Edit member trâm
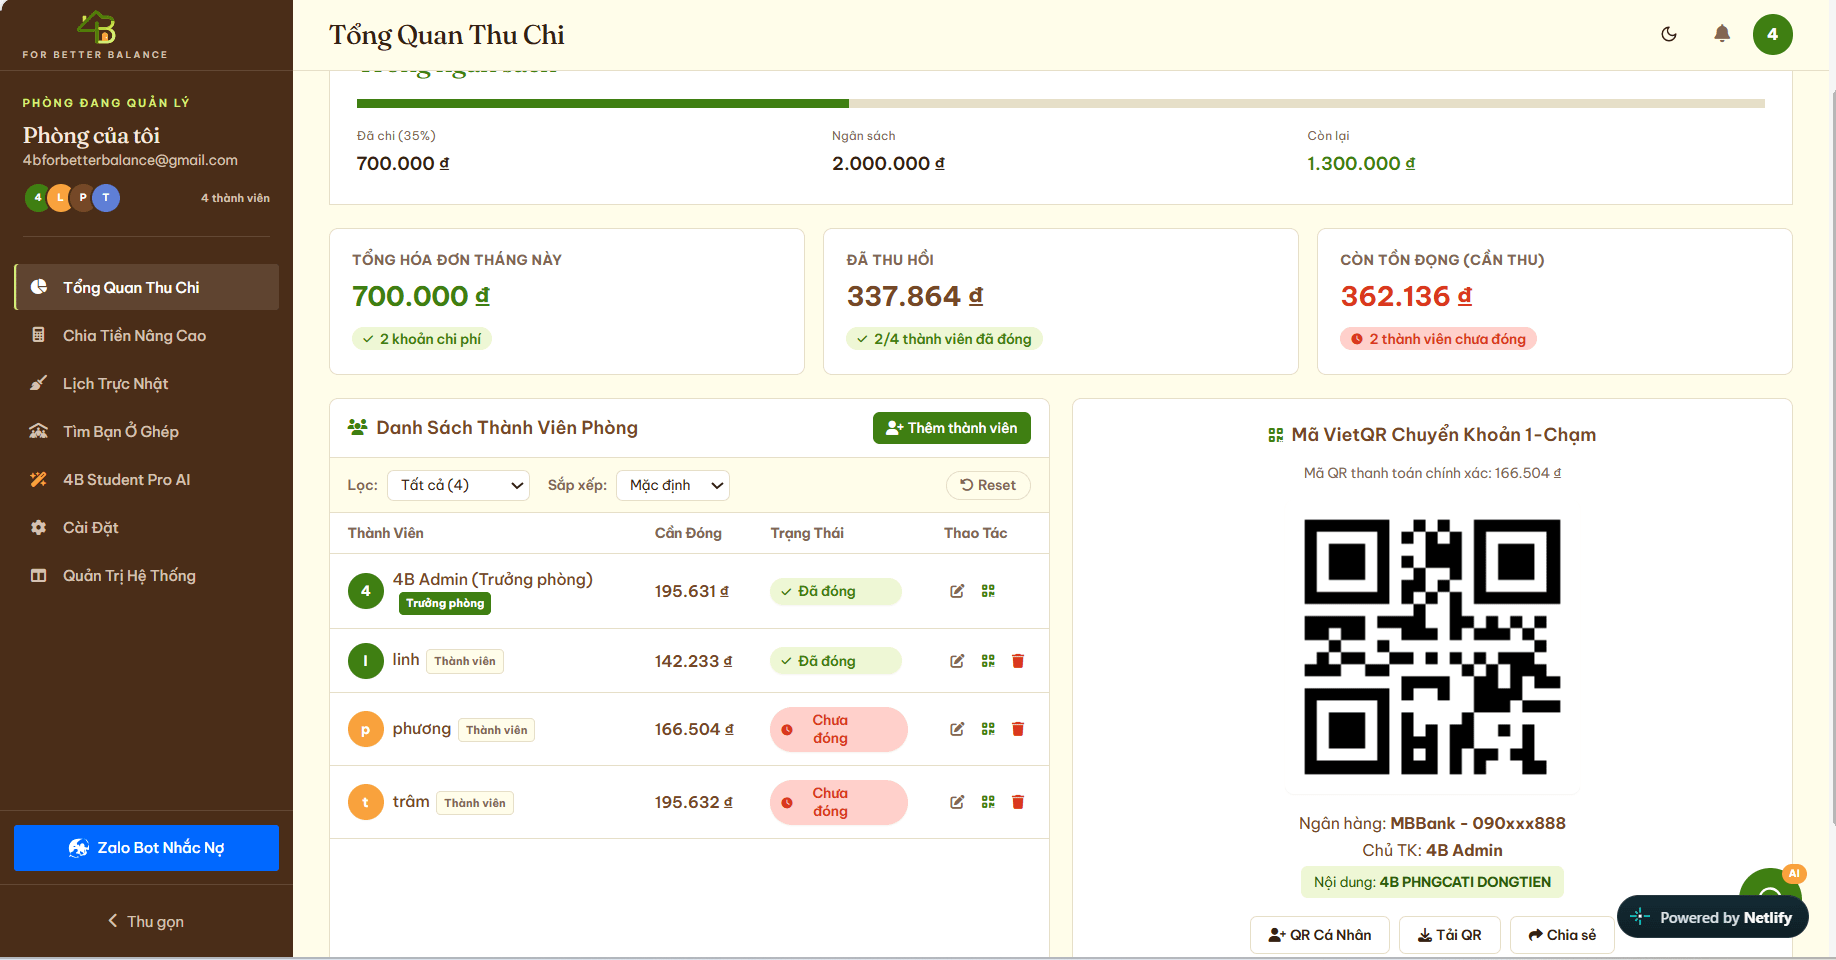Image resolution: width=1836 pixels, height=960 pixels. pyautogui.click(x=957, y=802)
